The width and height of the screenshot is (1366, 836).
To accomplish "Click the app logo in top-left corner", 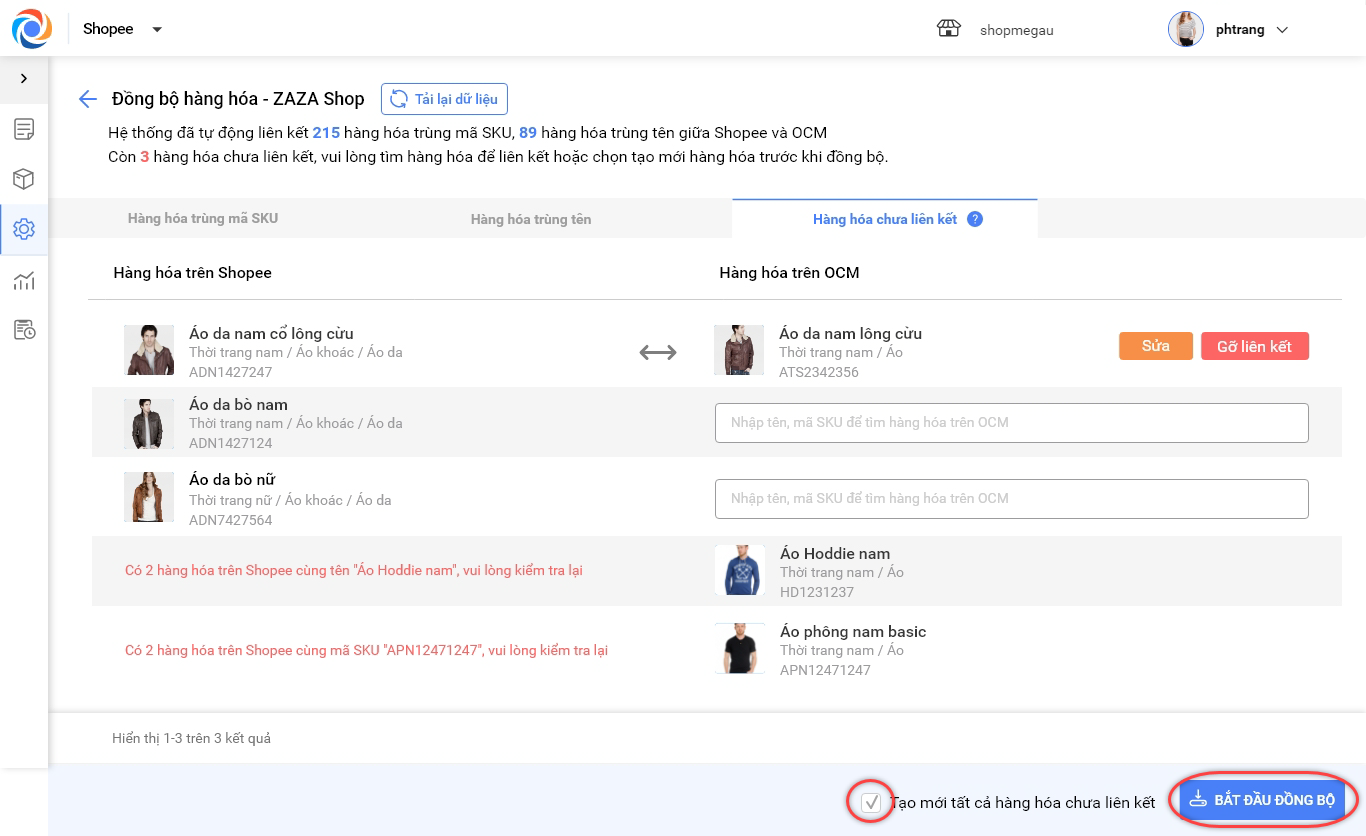I will pyautogui.click(x=32, y=29).
